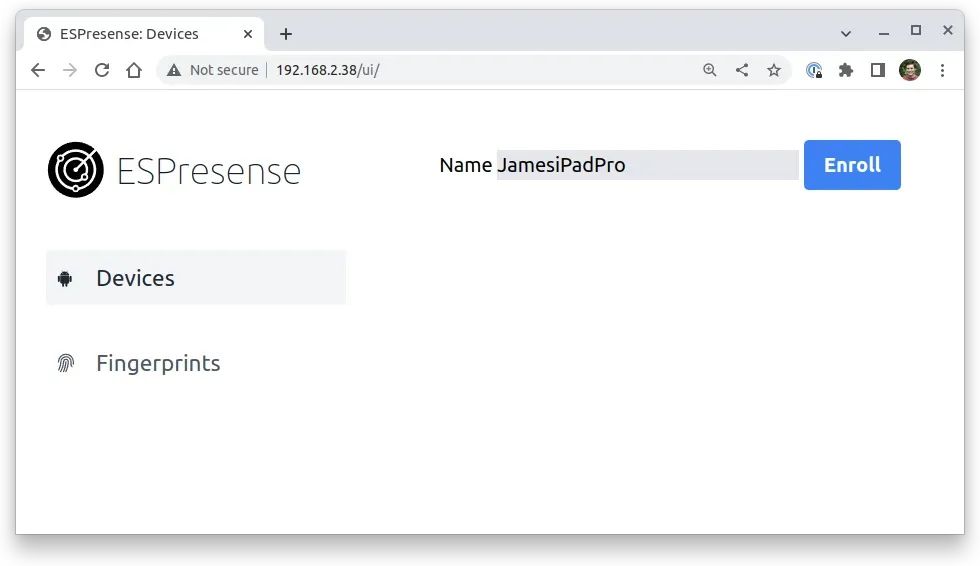The width and height of the screenshot is (980, 566).
Task: Open the extensions puzzle piece menu
Action: (846, 70)
